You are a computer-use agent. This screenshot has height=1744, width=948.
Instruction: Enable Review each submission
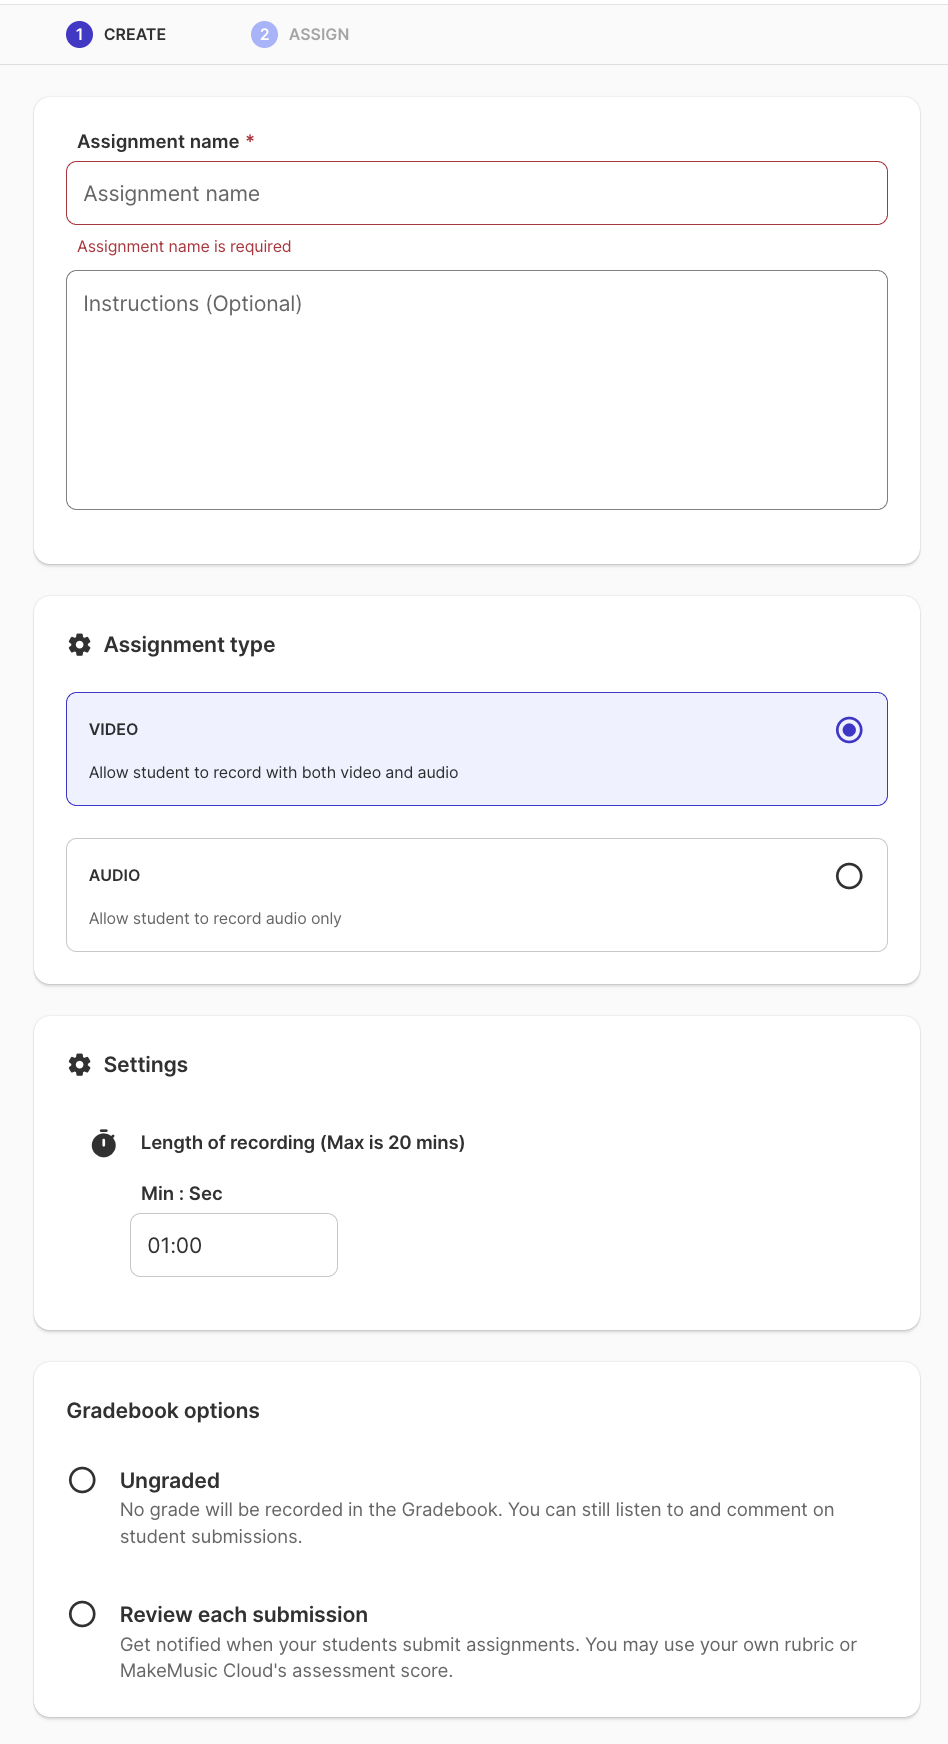coord(82,1614)
